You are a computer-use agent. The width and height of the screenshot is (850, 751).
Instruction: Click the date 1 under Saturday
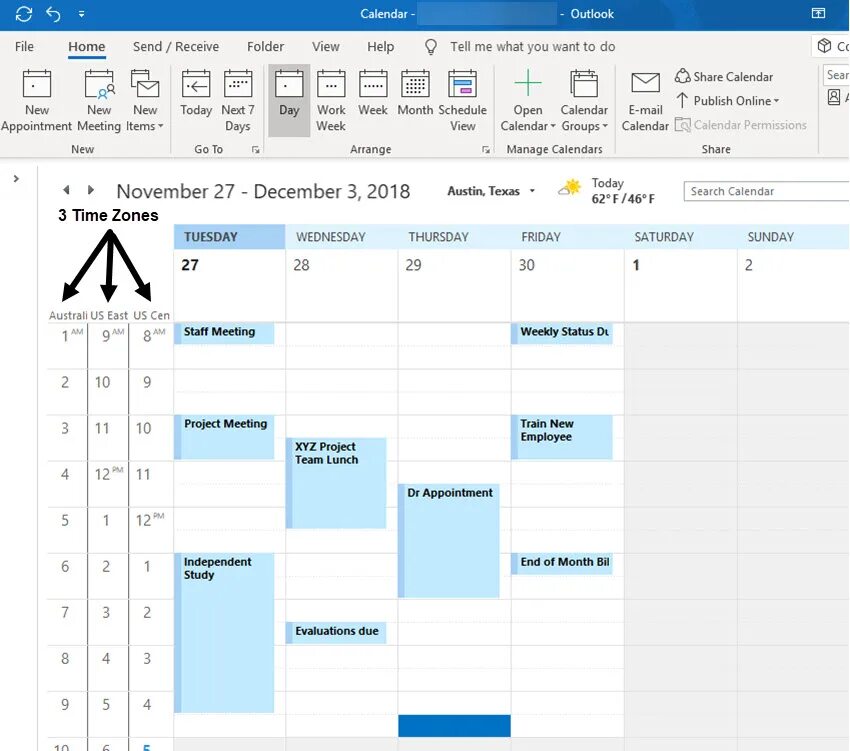(636, 265)
